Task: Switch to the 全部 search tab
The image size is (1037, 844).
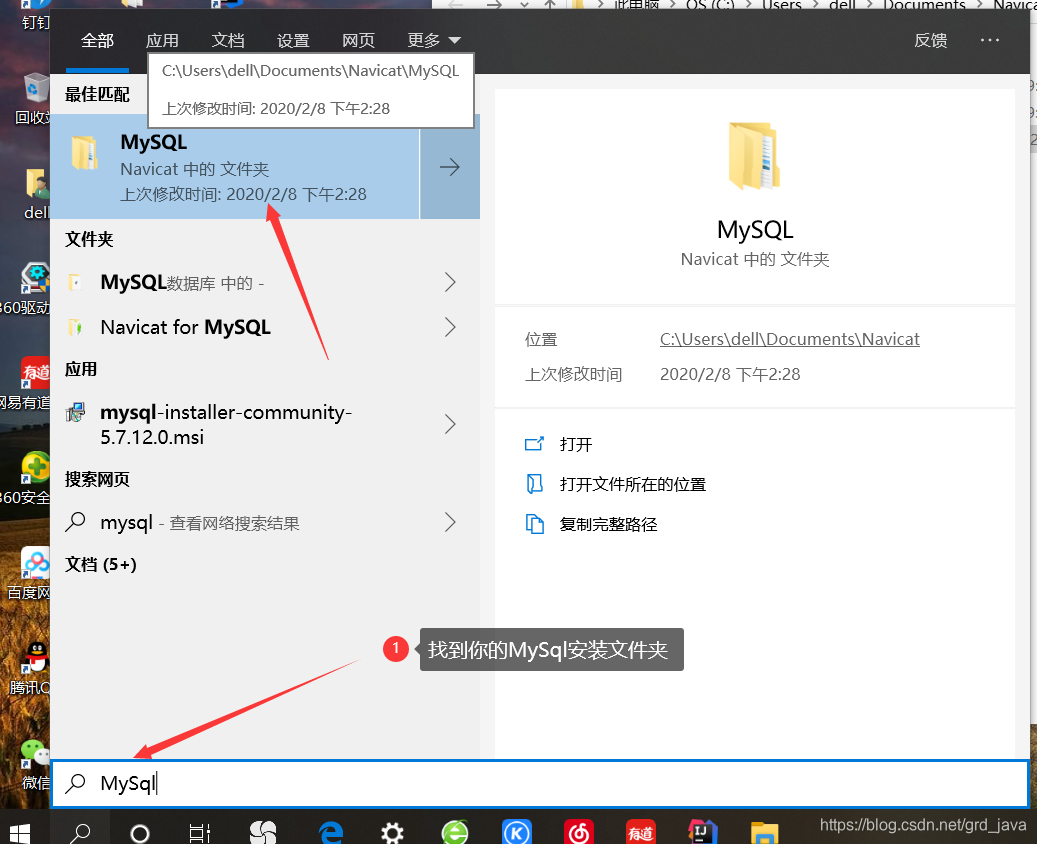Action: point(97,41)
